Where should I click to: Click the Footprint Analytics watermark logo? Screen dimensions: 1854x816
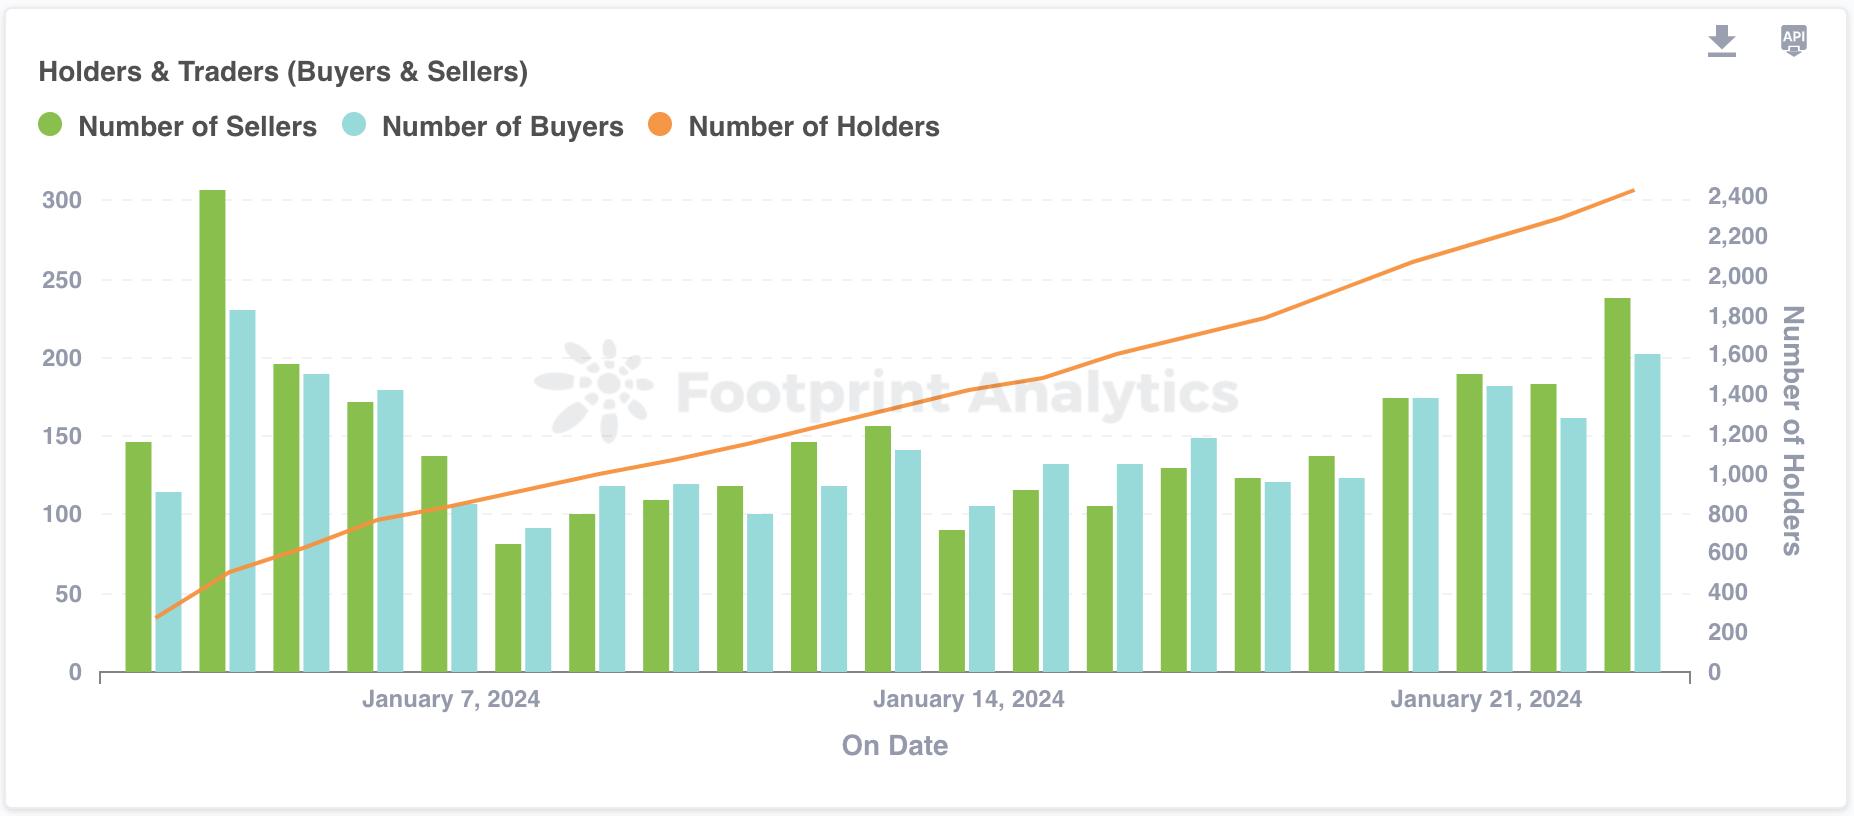tap(596, 391)
